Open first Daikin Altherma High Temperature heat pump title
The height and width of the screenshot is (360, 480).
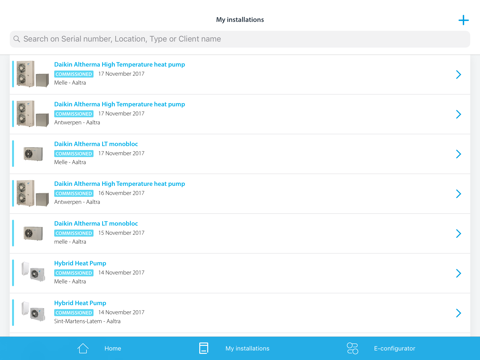tap(120, 64)
